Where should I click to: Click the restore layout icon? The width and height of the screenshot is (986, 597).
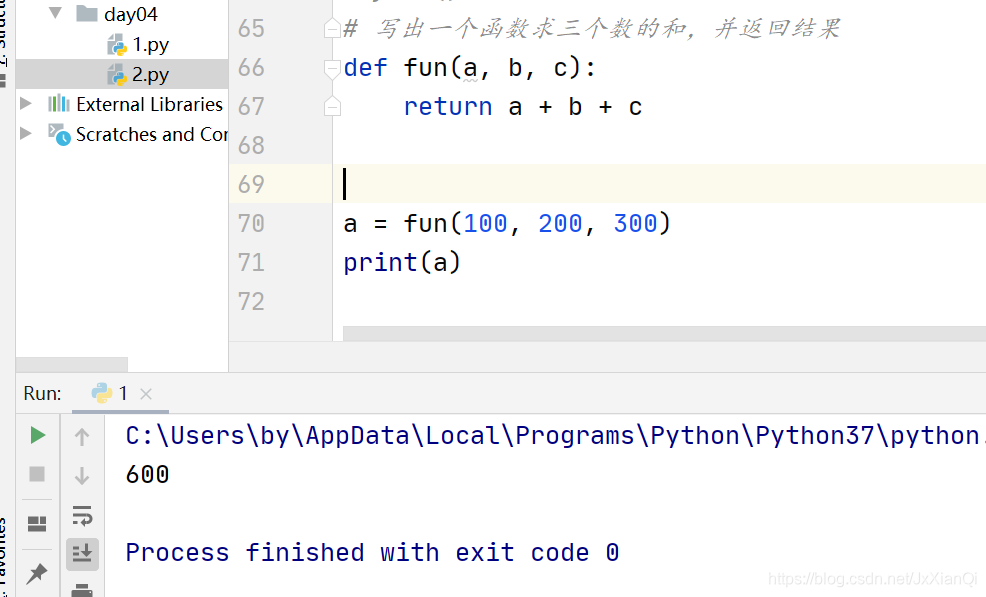click(37, 523)
